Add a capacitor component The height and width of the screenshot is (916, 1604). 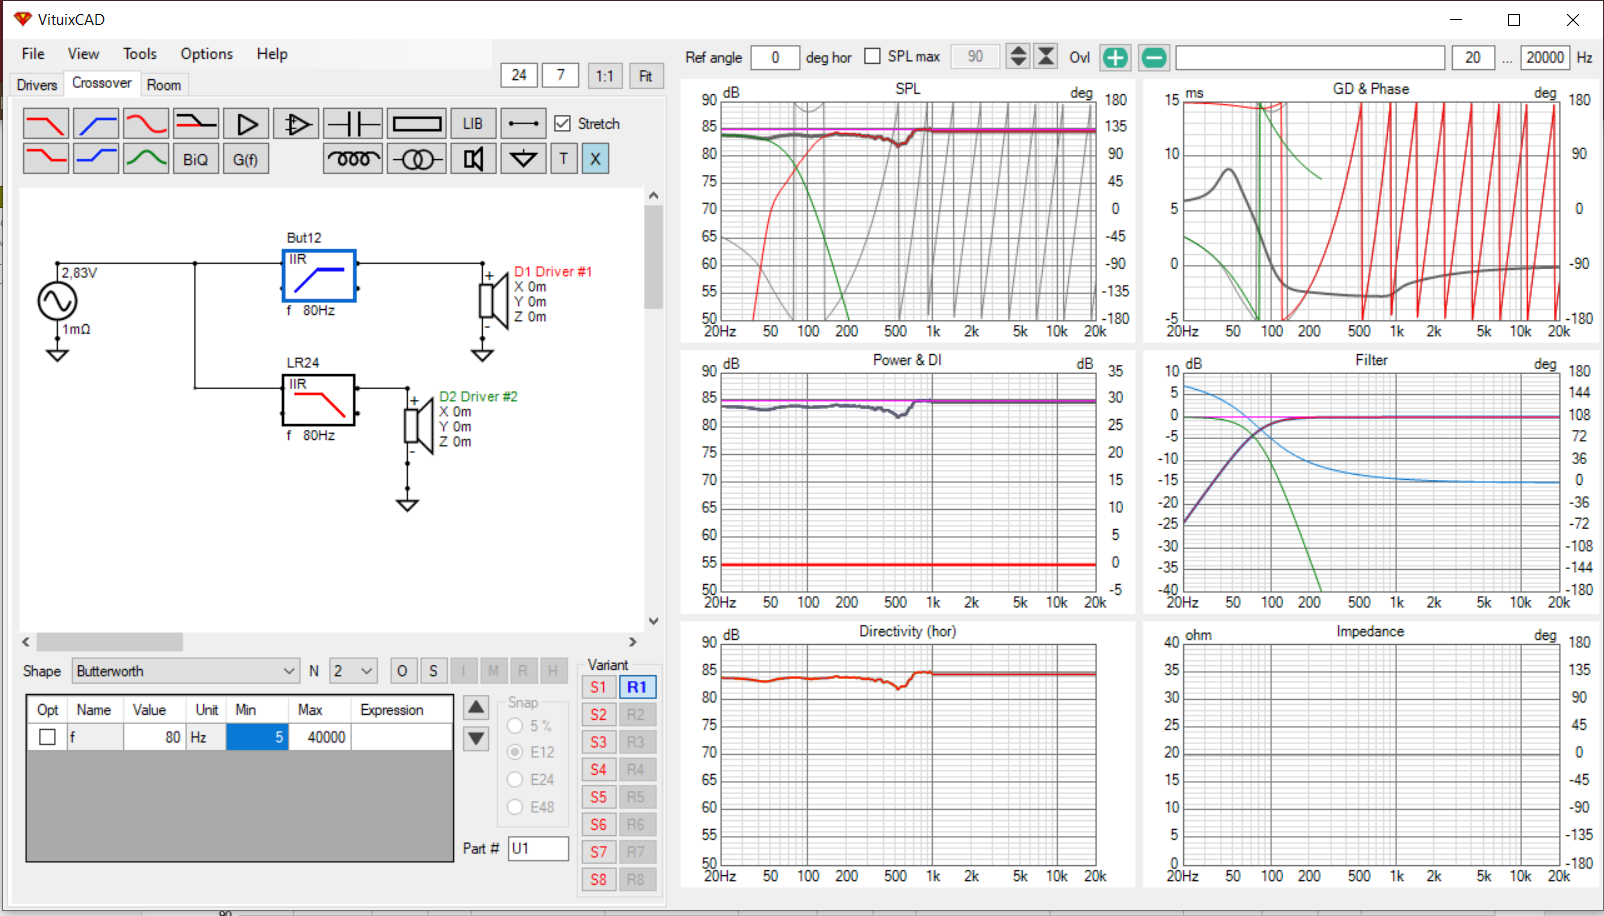click(x=353, y=124)
